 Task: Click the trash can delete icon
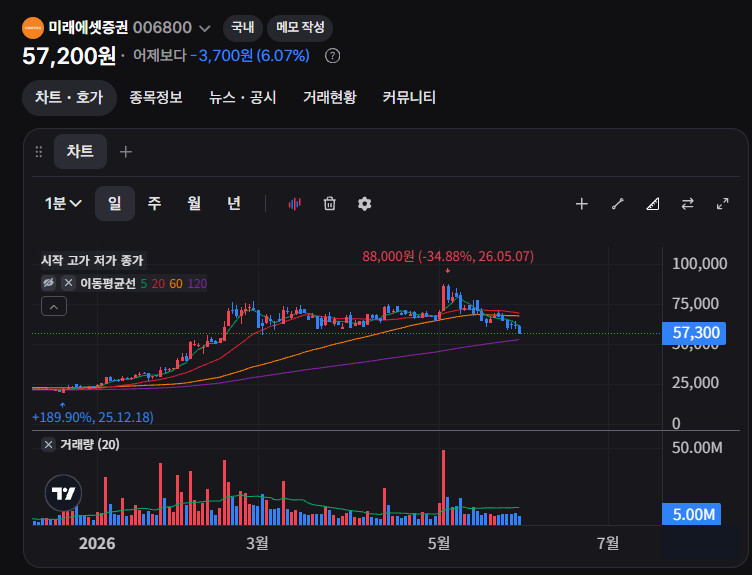pos(329,204)
